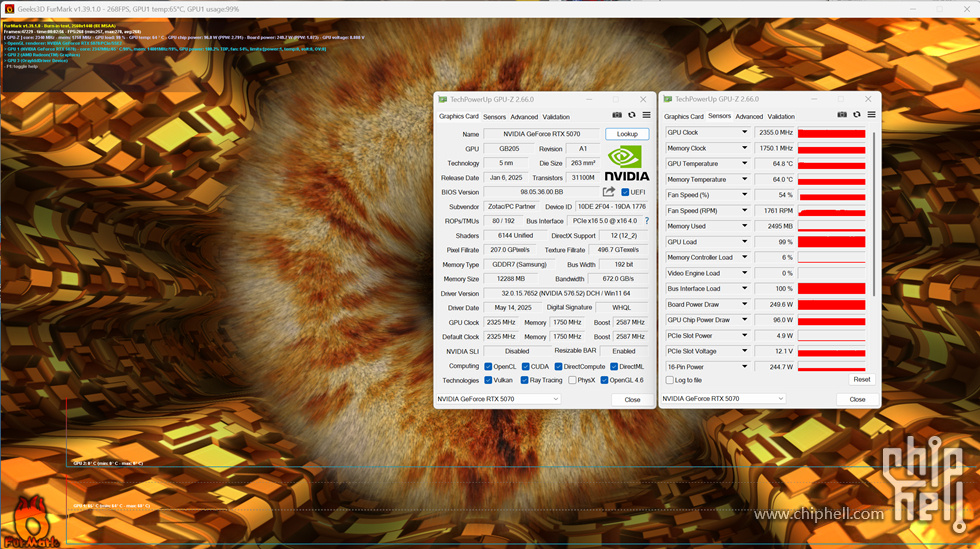Click the GPU-Z app icon in left window title
Viewport: 980px width, 549px height.
(x=442, y=99)
